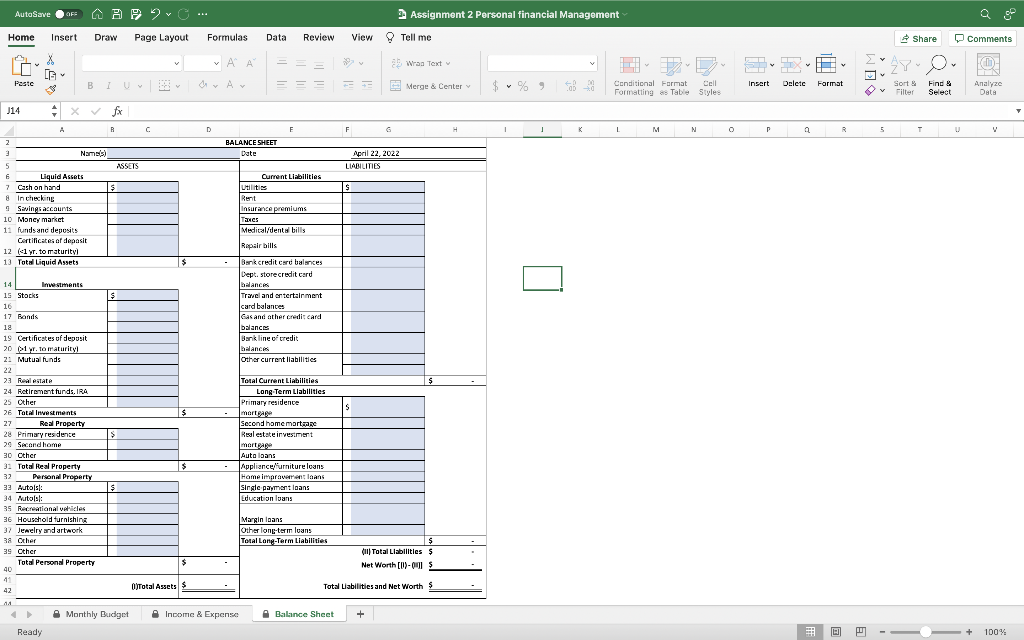Click the 'April 22, 2022' date cell

[376, 153]
